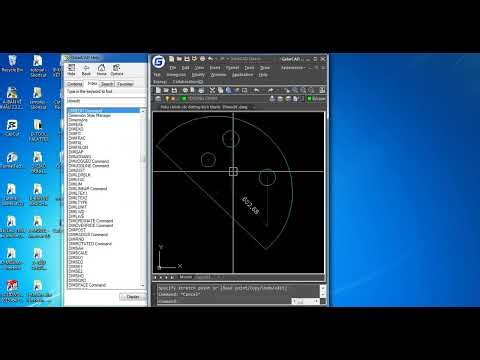The width and height of the screenshot is (480, 360).
Task: Click green ByLayer color swatch at right
Action: pyautogui.click(x=309, y=99)
